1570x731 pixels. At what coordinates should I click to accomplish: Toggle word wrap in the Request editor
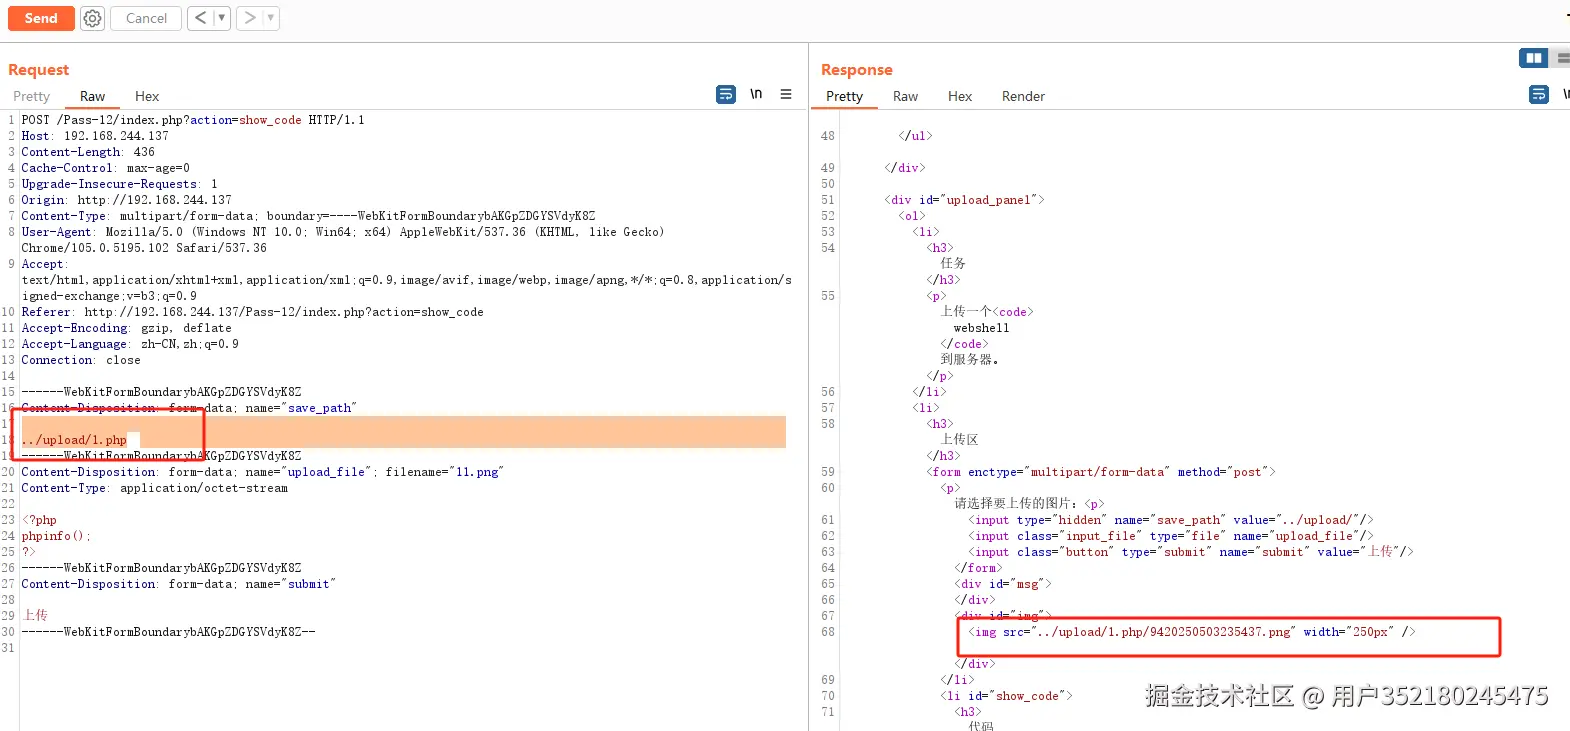[x=726, y=94]
